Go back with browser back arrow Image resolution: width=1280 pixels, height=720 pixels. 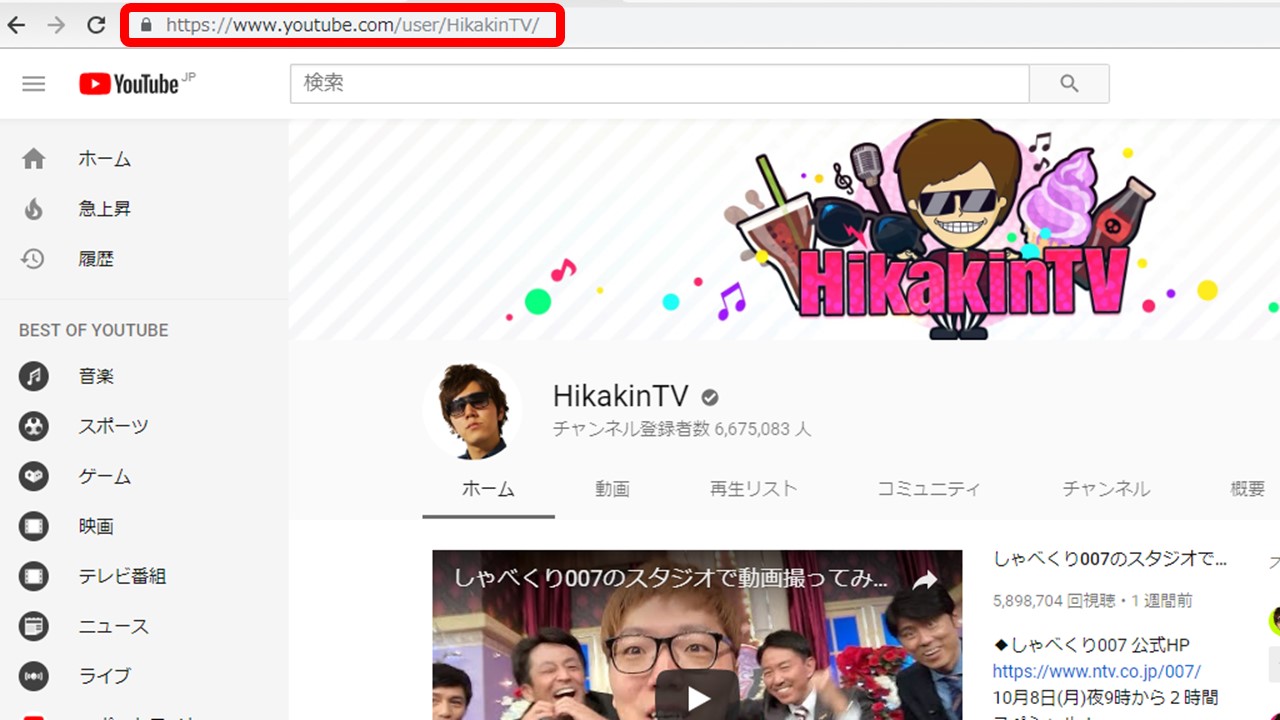[x=16, y=25]
